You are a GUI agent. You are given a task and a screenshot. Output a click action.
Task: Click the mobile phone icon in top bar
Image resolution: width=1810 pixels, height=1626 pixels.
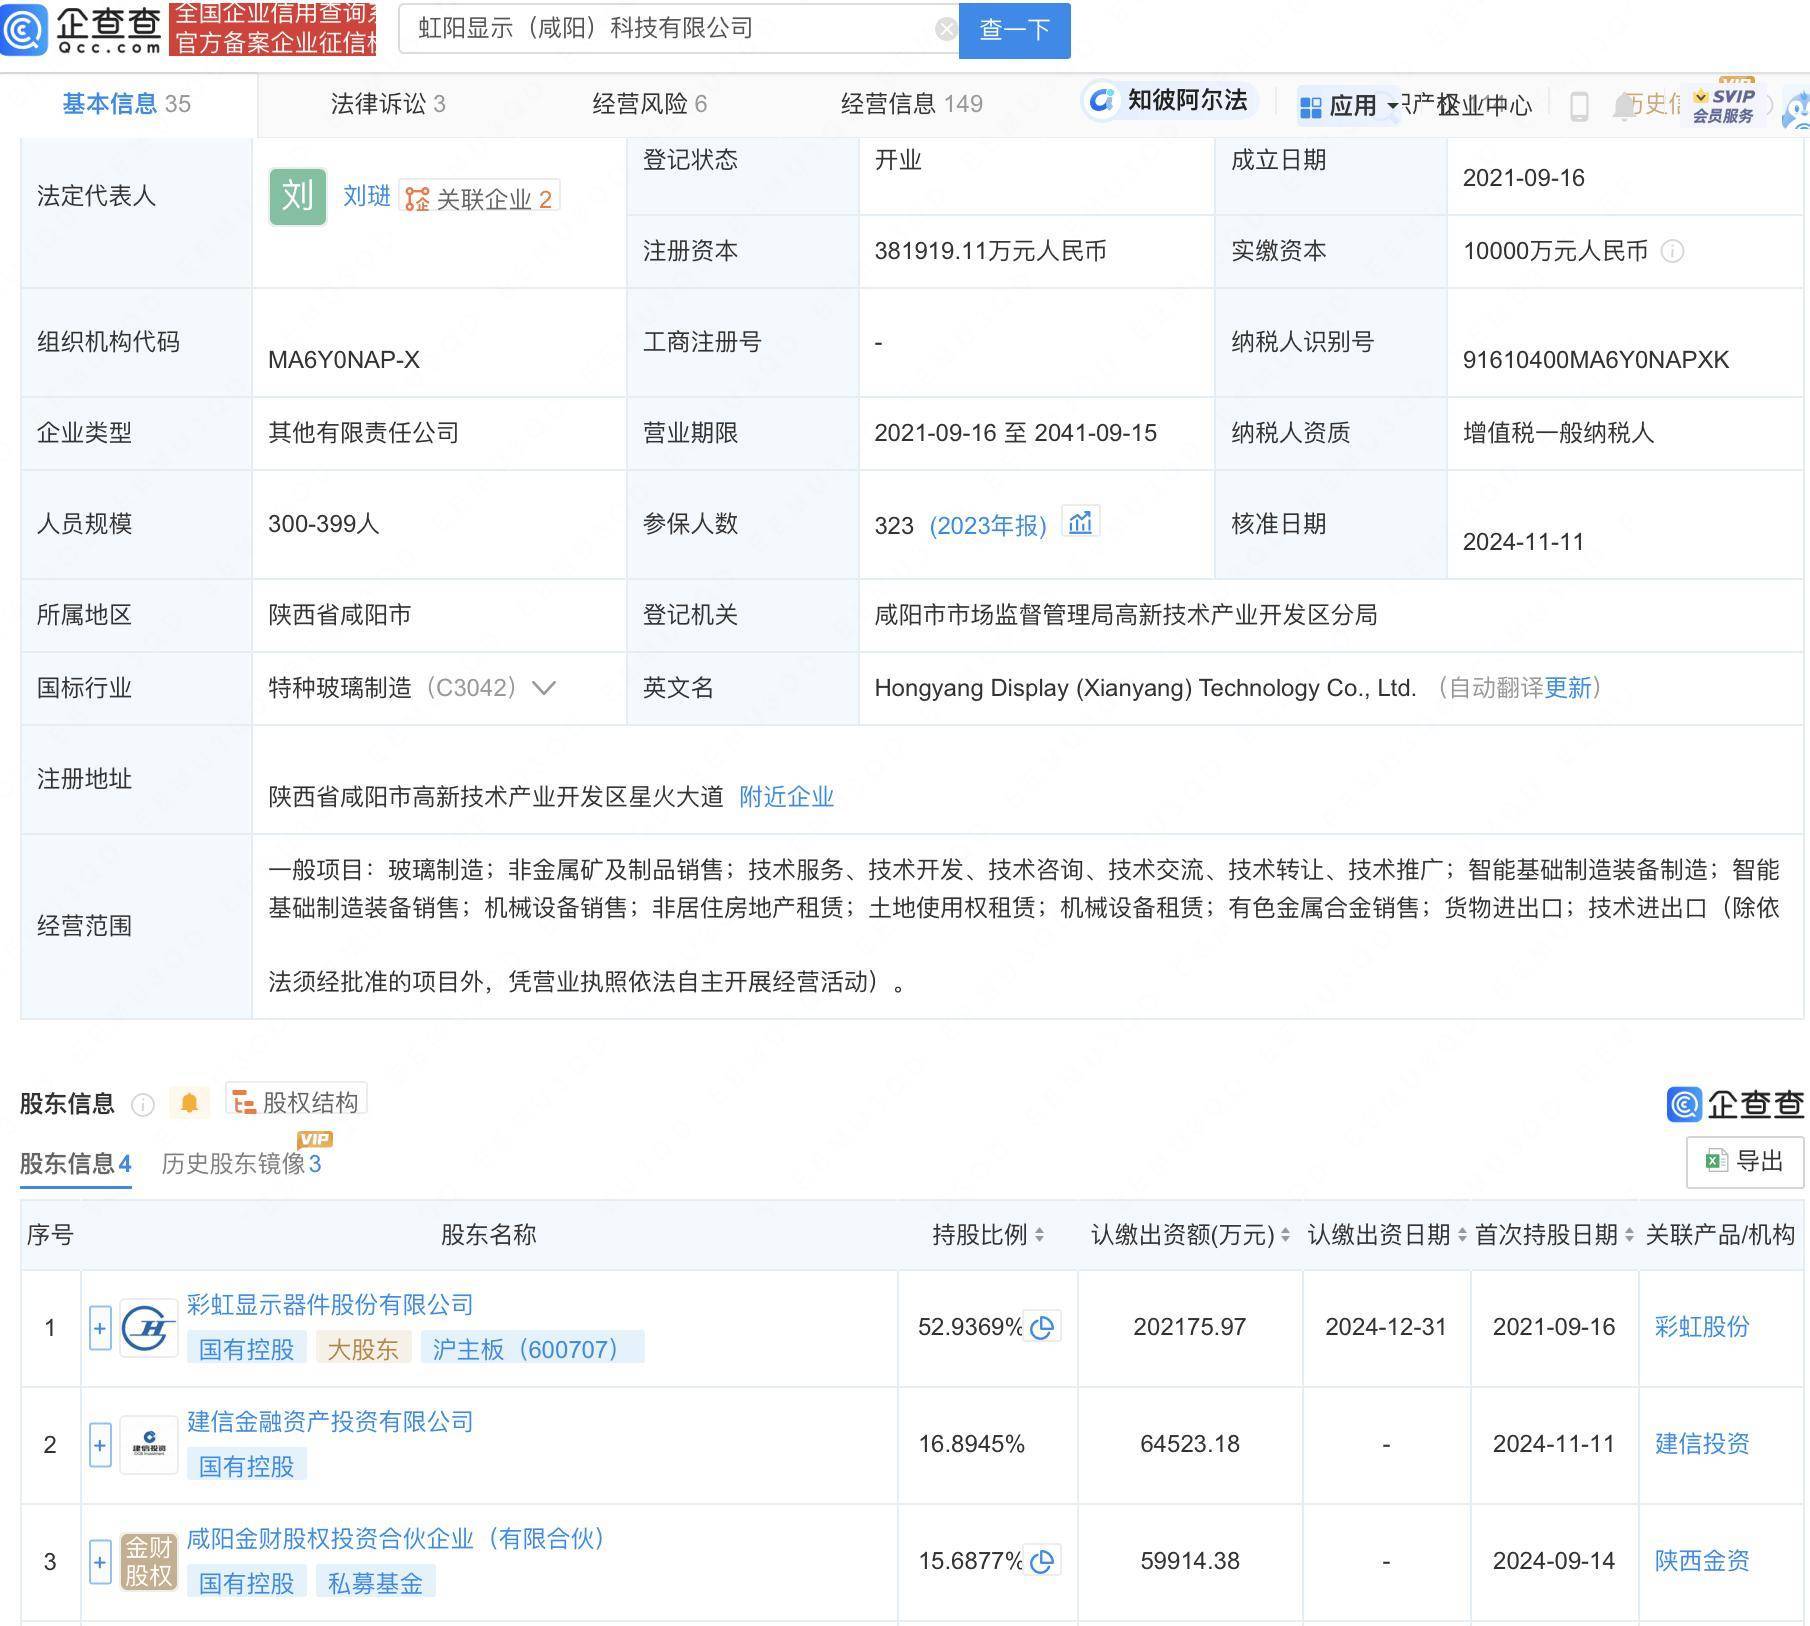[1580, 104]
